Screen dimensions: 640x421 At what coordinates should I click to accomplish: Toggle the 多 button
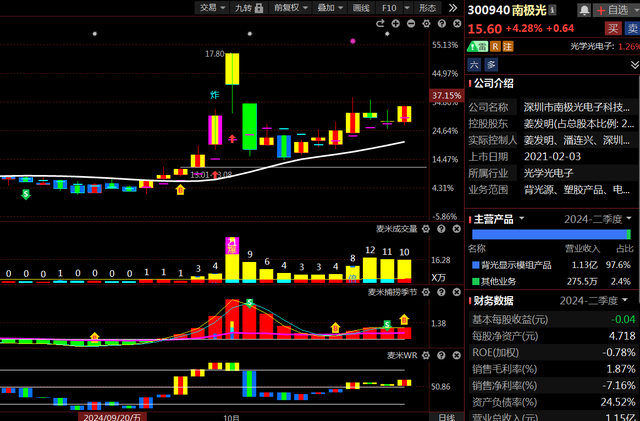point(491,64)
